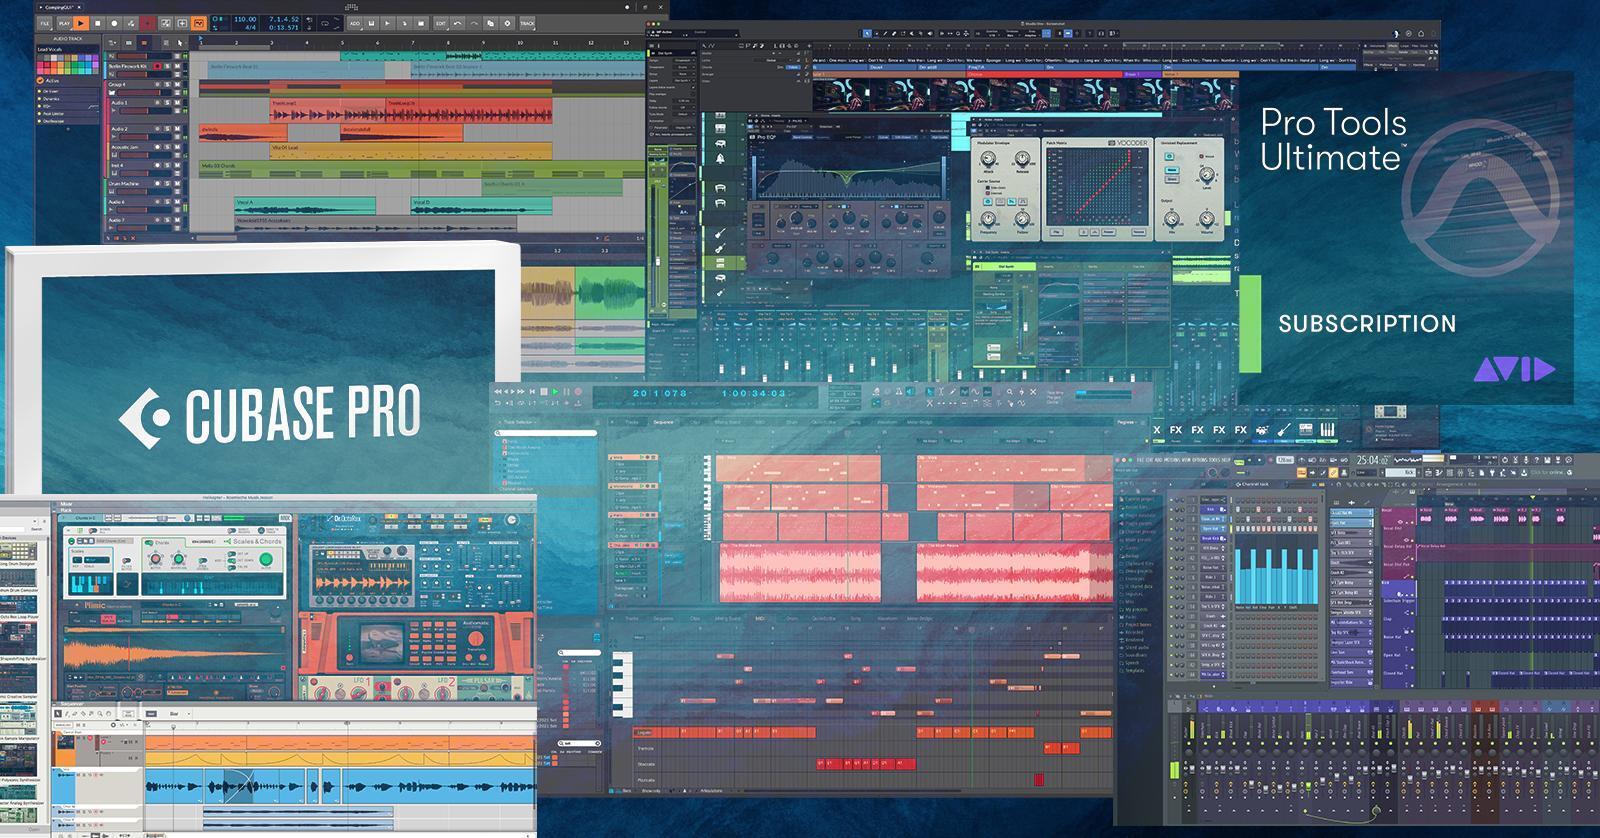The image size is (1600, 838).
Task: Toggle the Chords switch in Scales & Chords
Action: click(x=148, y=542)
